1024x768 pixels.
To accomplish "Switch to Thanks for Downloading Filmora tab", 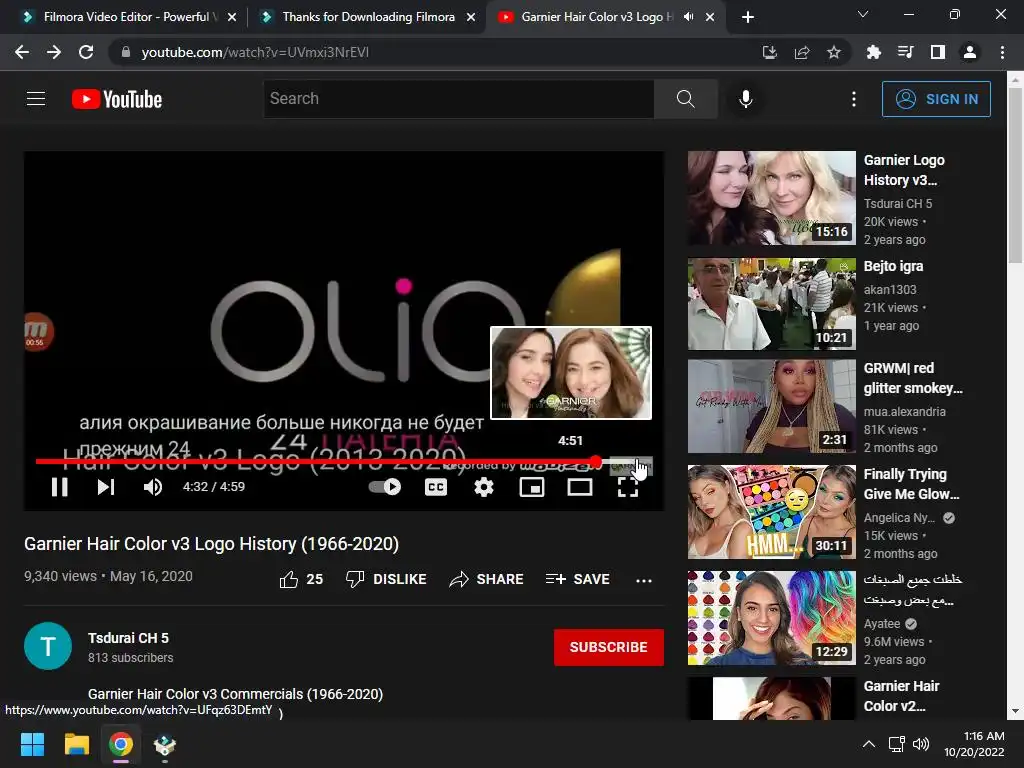I will pos(368,17).
